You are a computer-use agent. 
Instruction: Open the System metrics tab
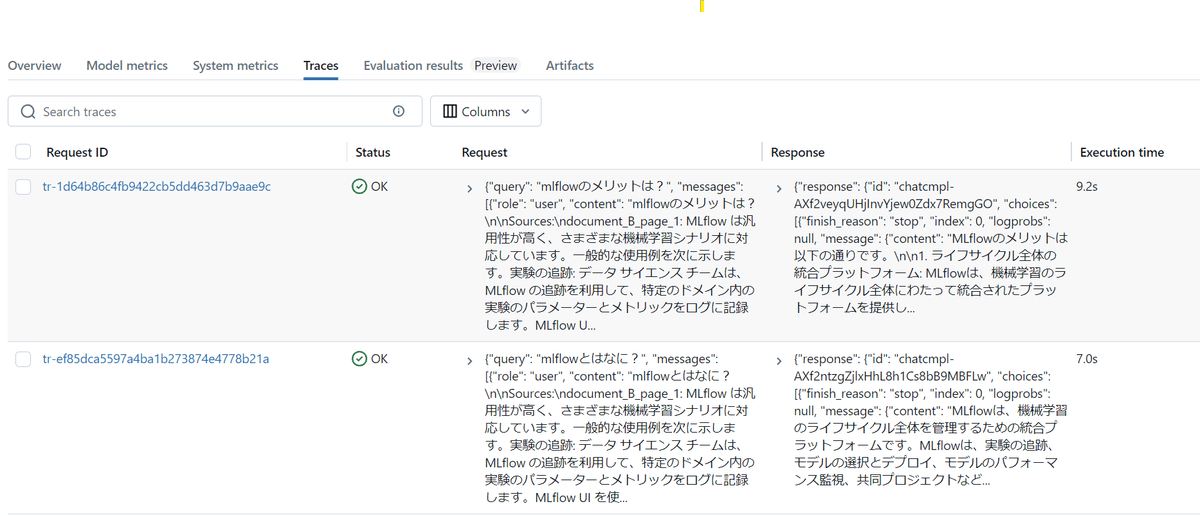click(x=236, y=66)
